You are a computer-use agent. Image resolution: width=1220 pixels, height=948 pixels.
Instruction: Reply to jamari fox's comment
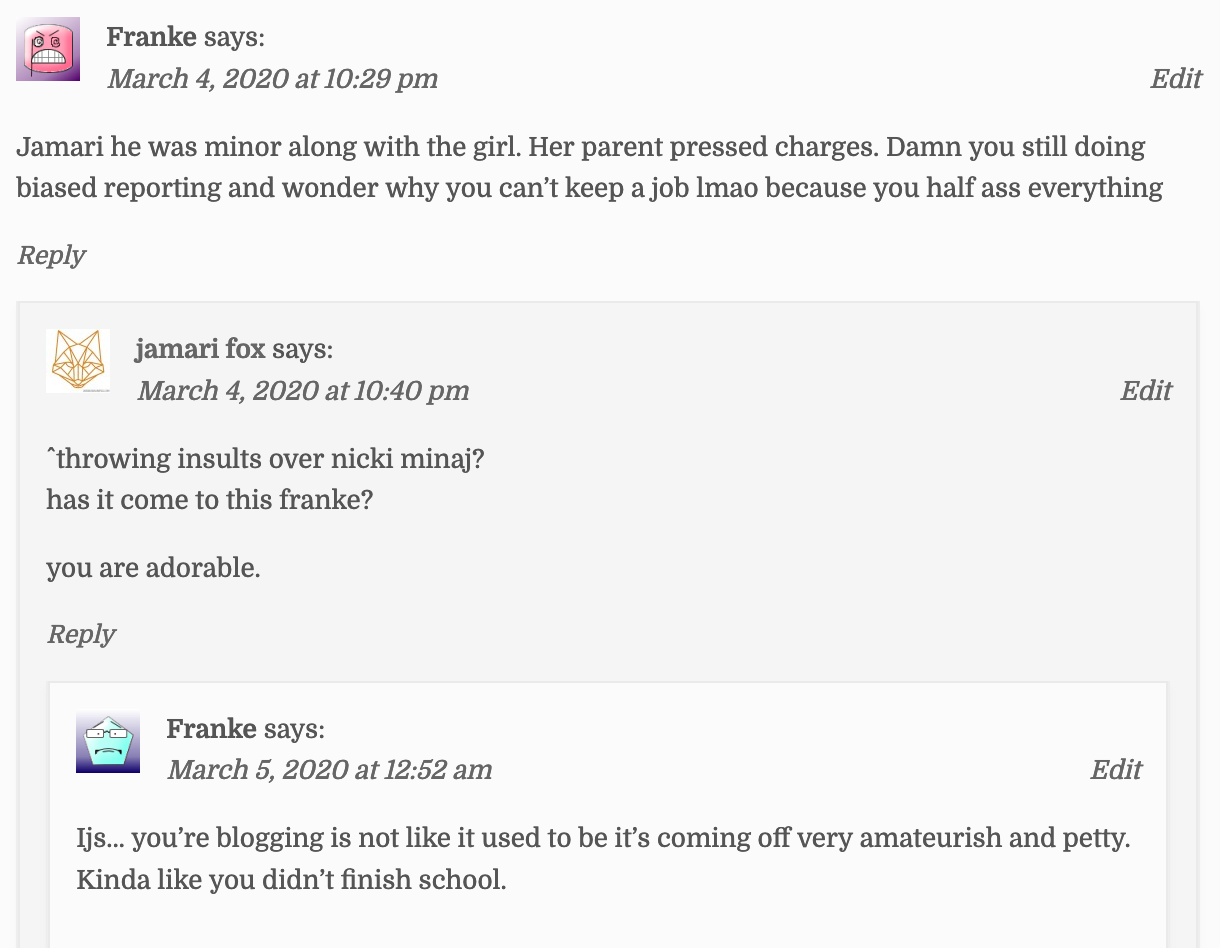tap(81, 634)
